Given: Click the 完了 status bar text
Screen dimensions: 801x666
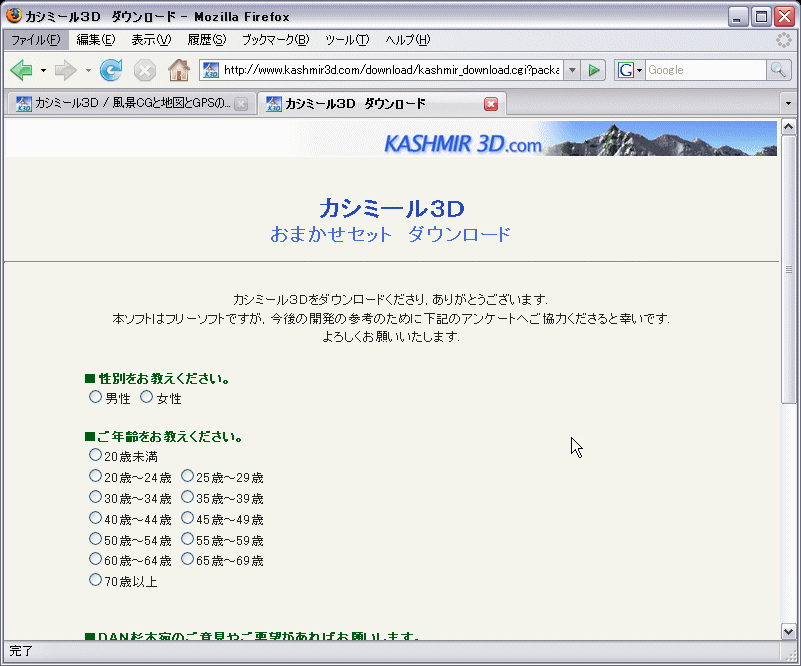Looking at the screenshot, I should [21, 651].
